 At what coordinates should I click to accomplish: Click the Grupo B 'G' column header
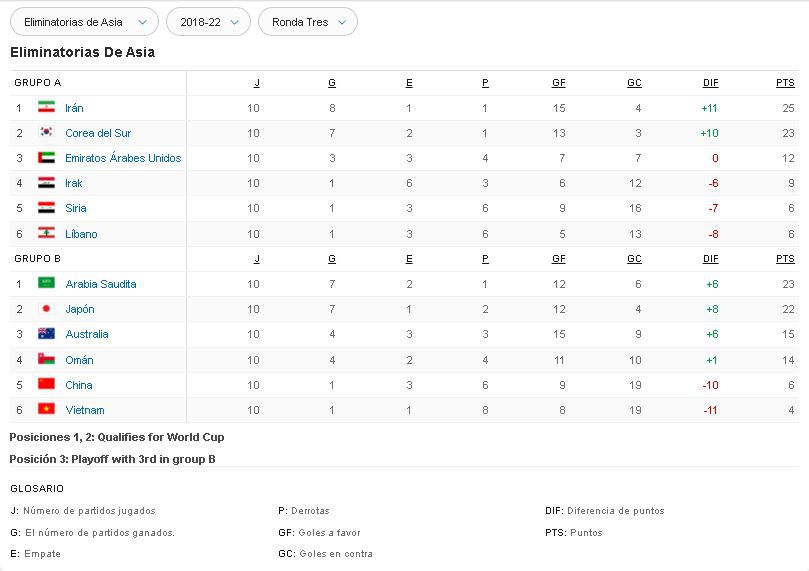point(332,259)
